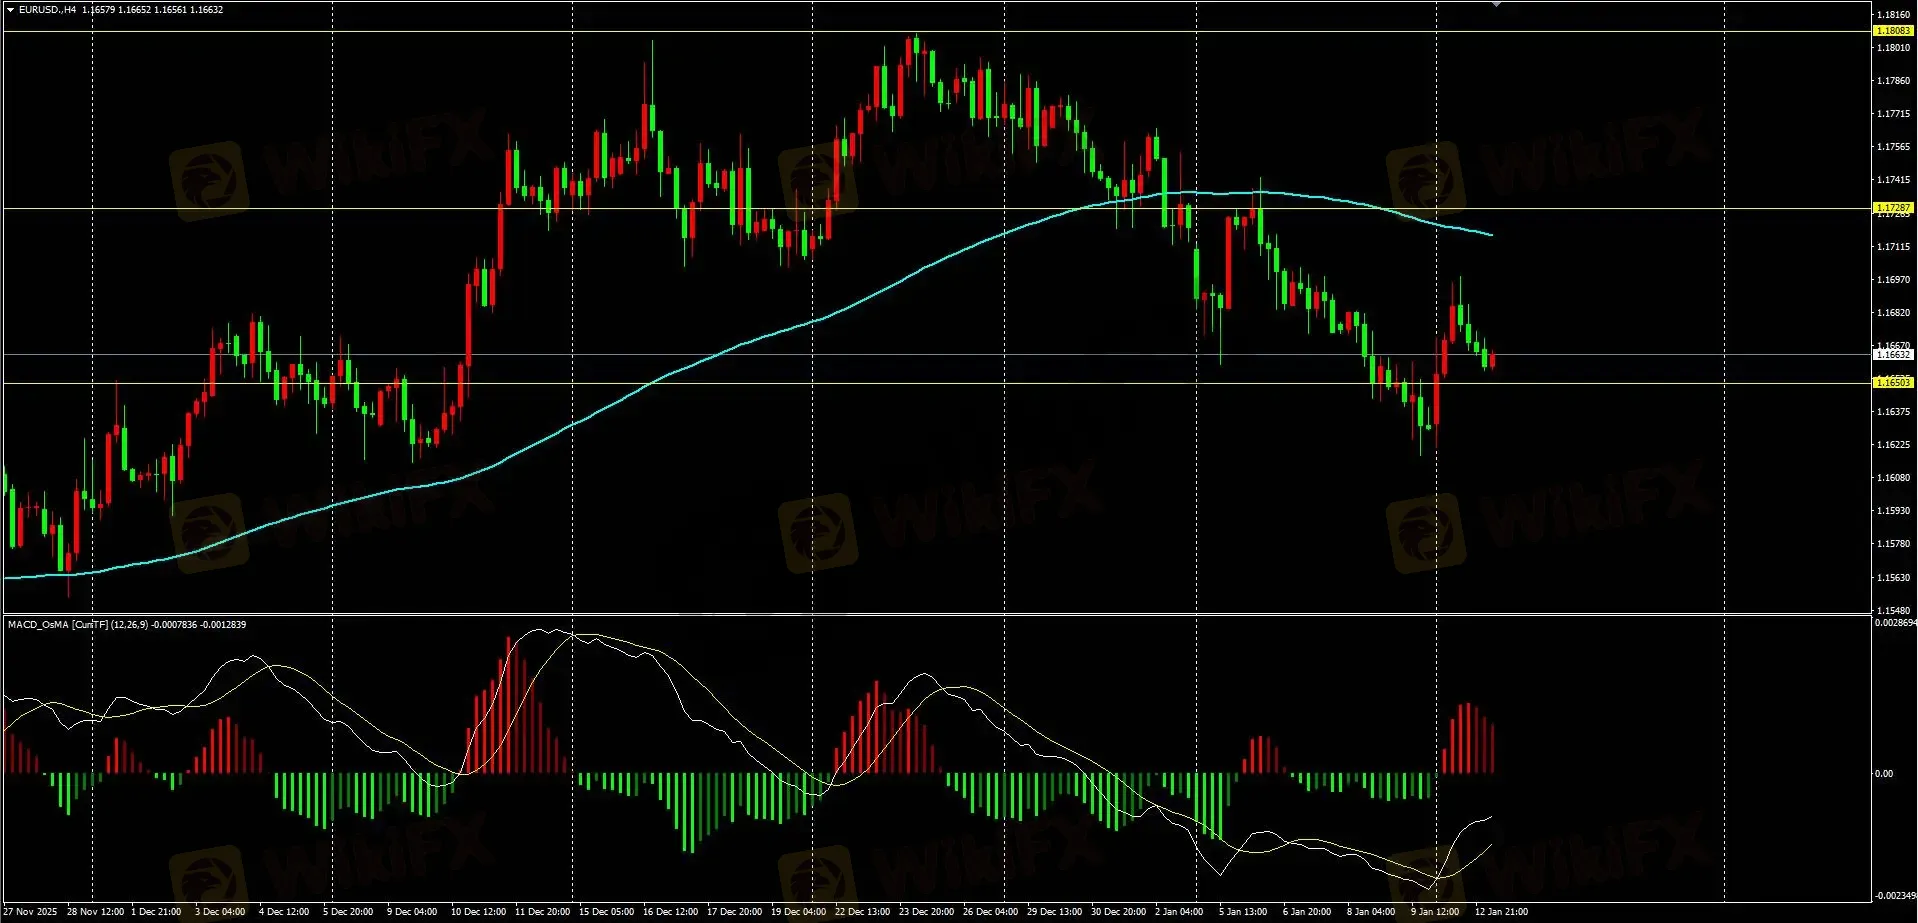Click the 9 Dec 04:00 time label
This screenshot has width=1918, height=923.
(412, 912)
